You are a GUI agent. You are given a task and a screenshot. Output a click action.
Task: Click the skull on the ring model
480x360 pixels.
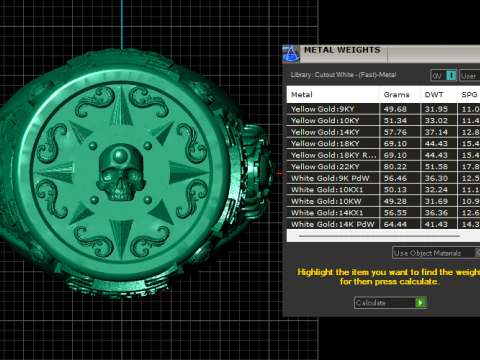(x=121, y=173)
